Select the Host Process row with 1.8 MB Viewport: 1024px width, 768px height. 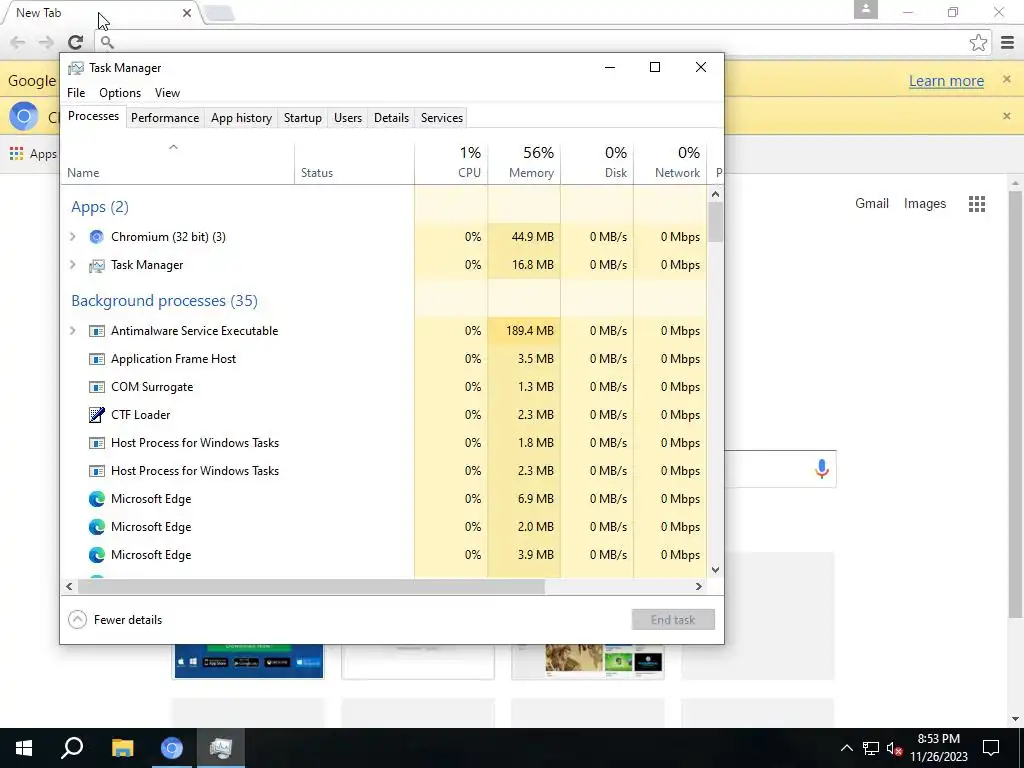point(384,443)
